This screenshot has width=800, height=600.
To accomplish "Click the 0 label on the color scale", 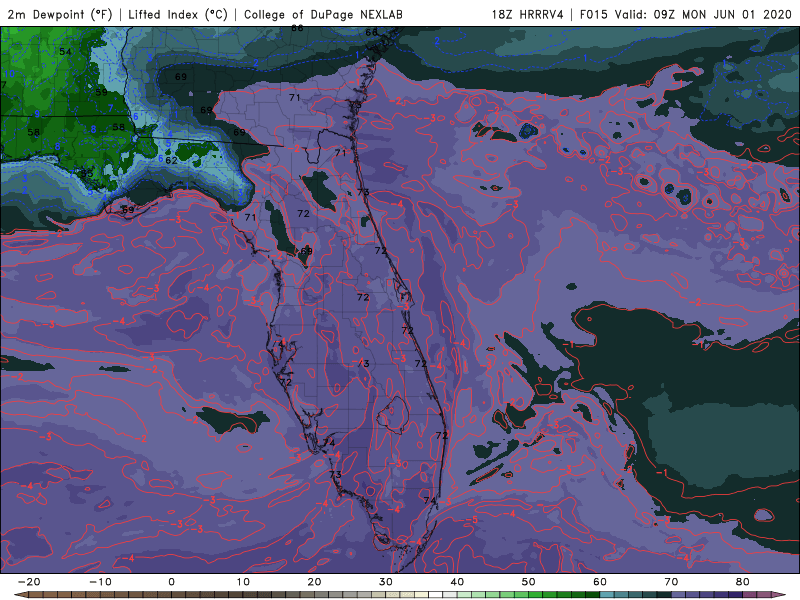I will (171, 582).
